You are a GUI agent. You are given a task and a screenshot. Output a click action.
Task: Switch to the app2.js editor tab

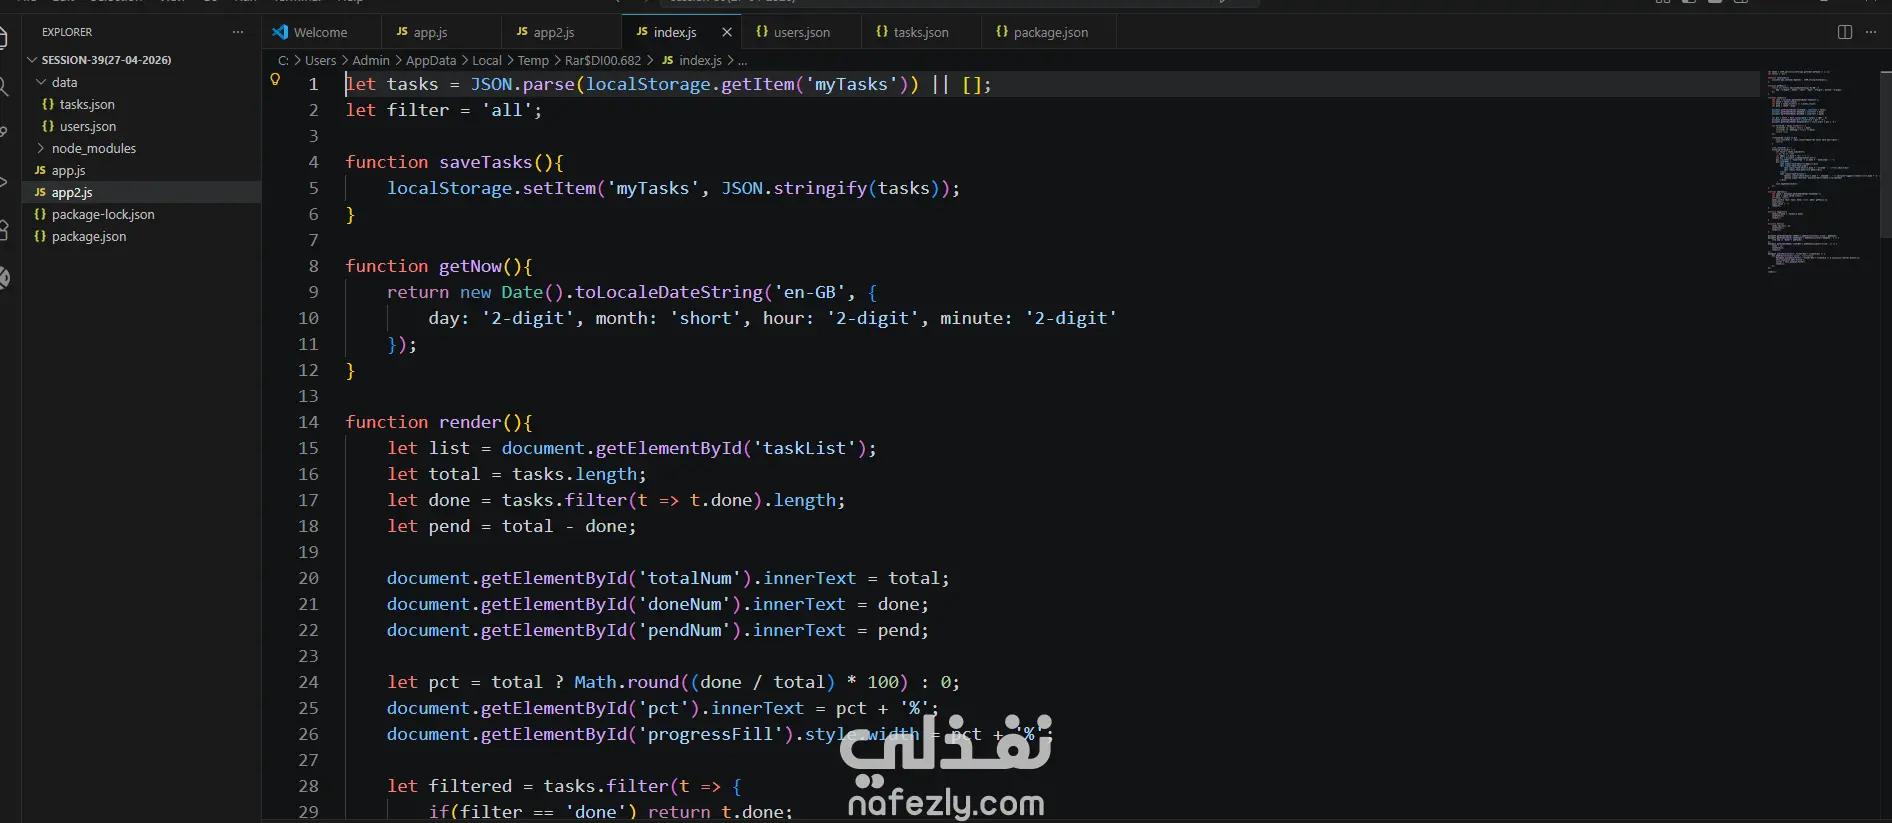click(553, 32)
